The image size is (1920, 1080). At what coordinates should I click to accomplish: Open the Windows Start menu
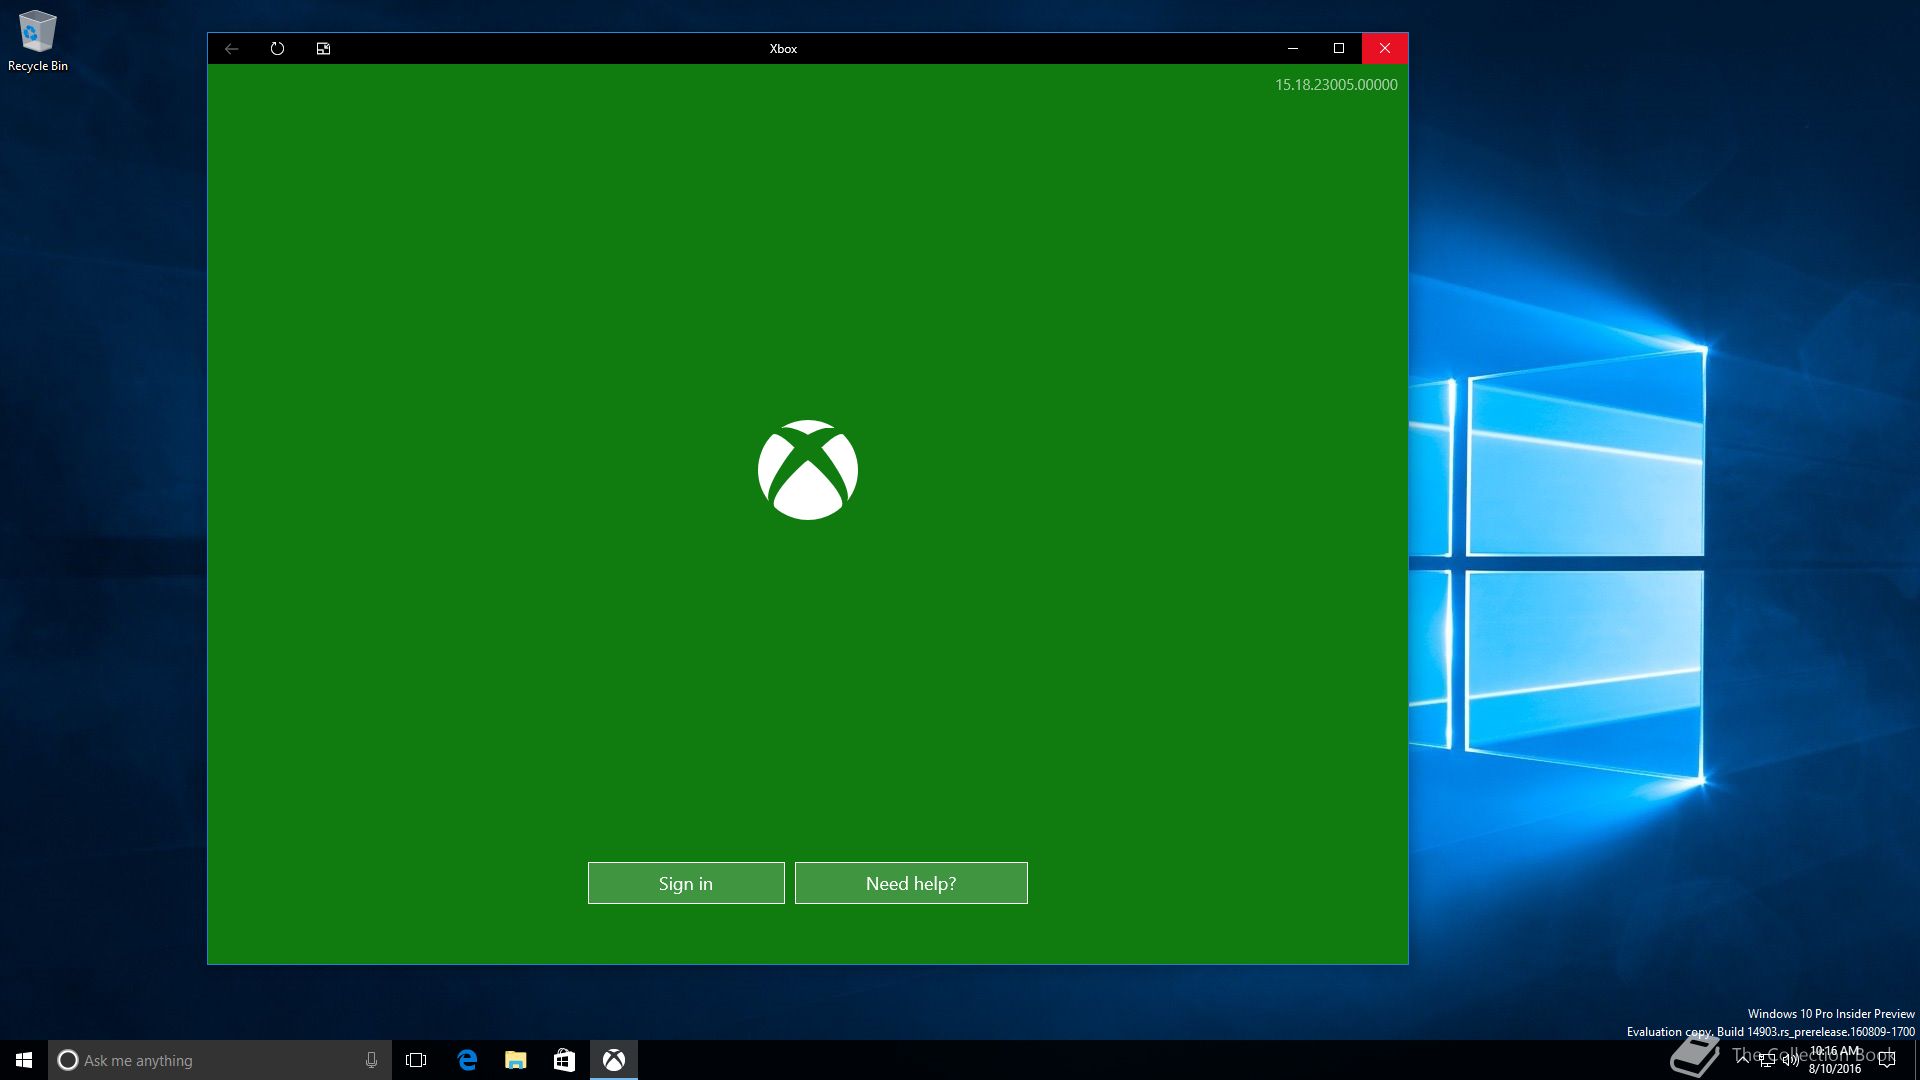24,1060
